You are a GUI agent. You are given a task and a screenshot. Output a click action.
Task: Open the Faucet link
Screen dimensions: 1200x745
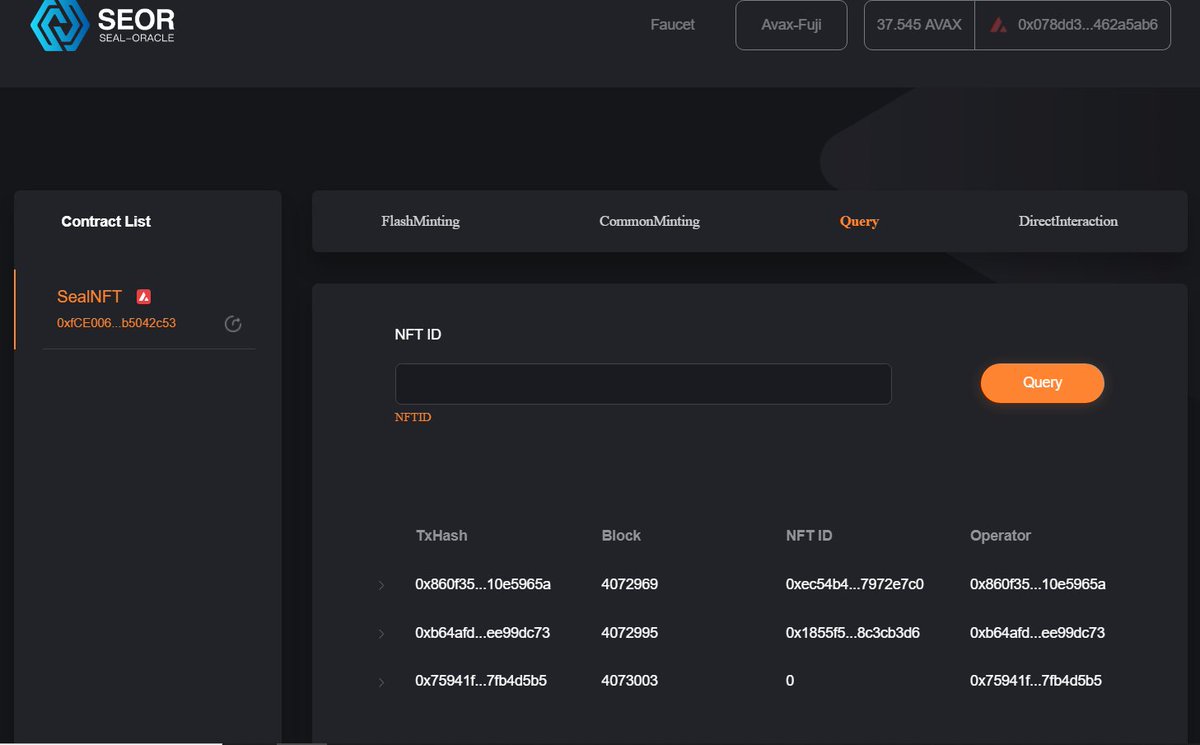[x=672, y=25]
